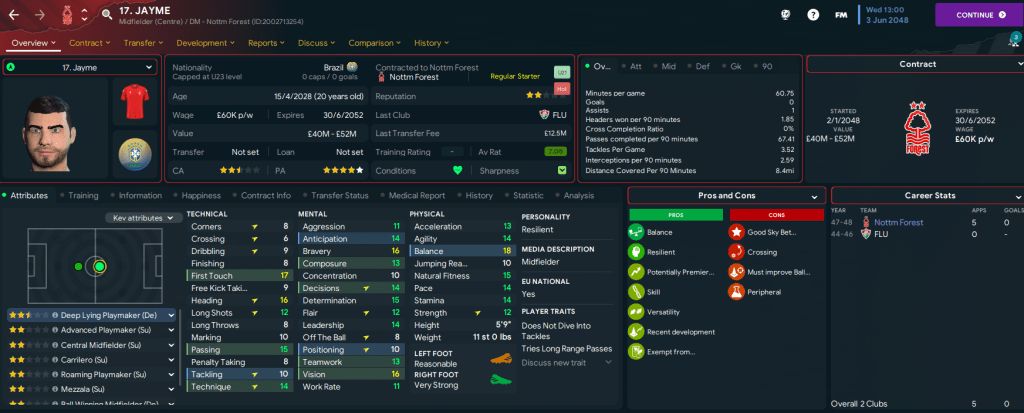Open the help question mark icon

tap(813, 15)
